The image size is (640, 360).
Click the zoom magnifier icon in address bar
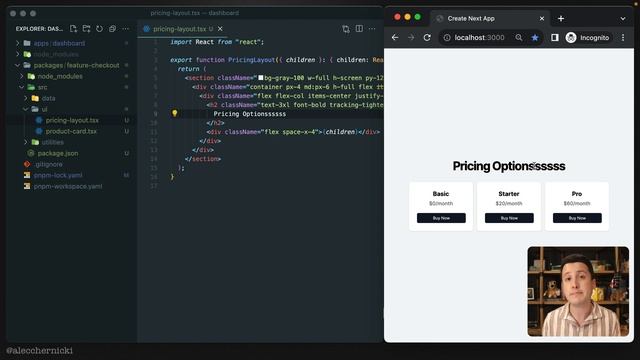519,38
